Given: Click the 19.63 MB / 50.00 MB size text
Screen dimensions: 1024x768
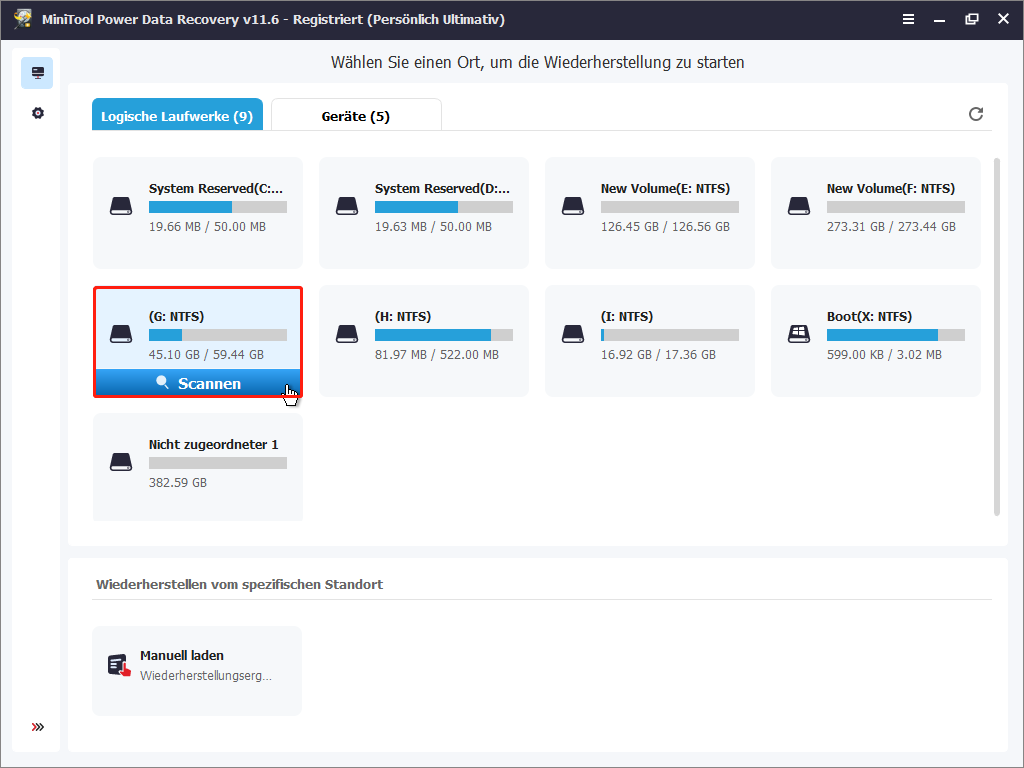Looking at the screenshot, I should click(x=433, y=227).
